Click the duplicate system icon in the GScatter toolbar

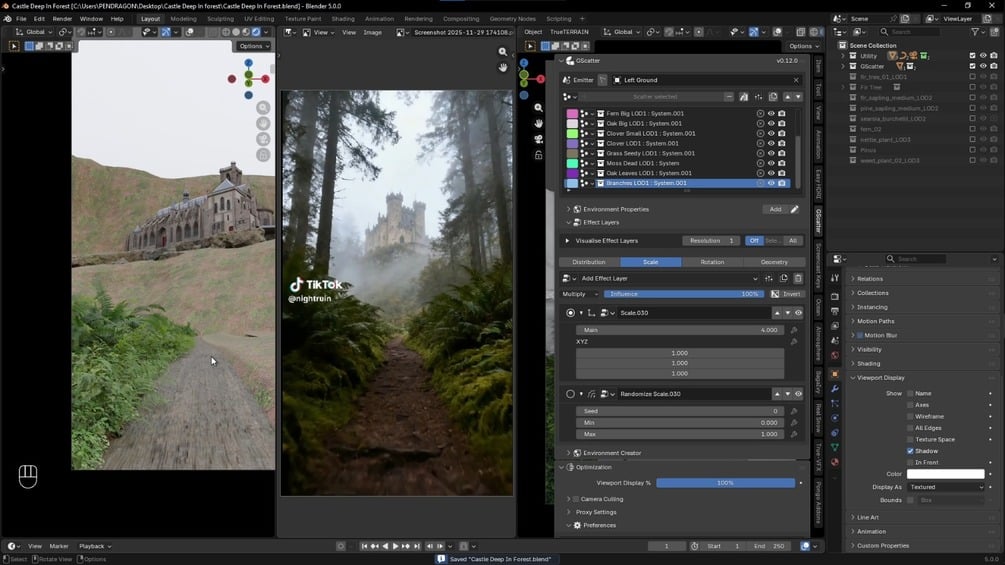click(773, 97)
